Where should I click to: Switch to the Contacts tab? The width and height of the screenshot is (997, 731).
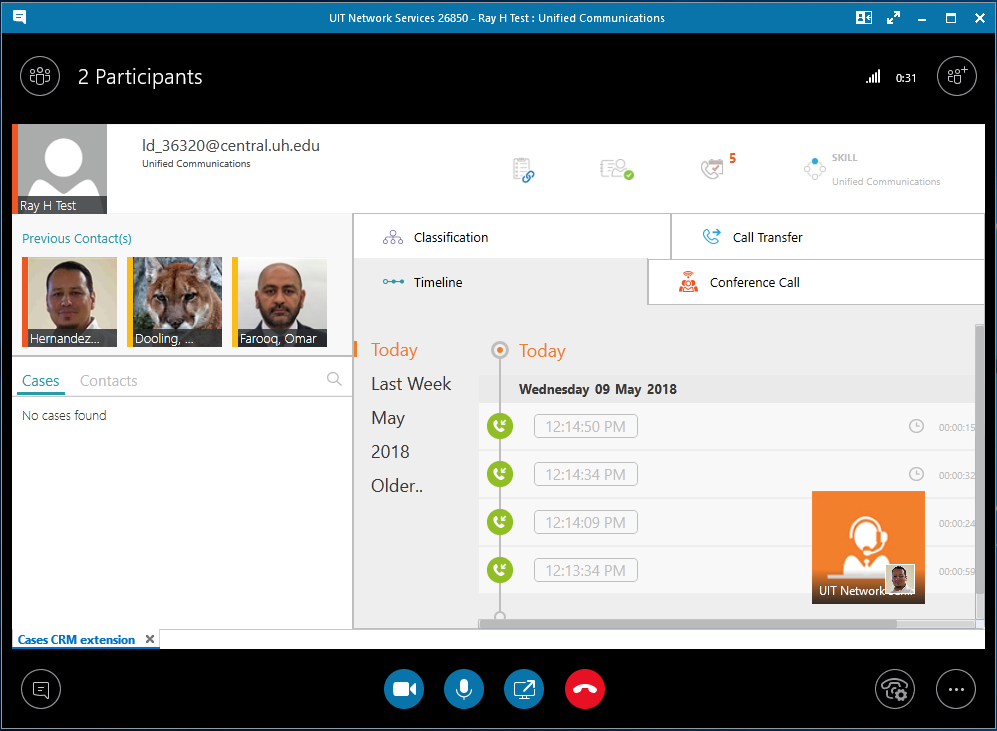[107, 380]
